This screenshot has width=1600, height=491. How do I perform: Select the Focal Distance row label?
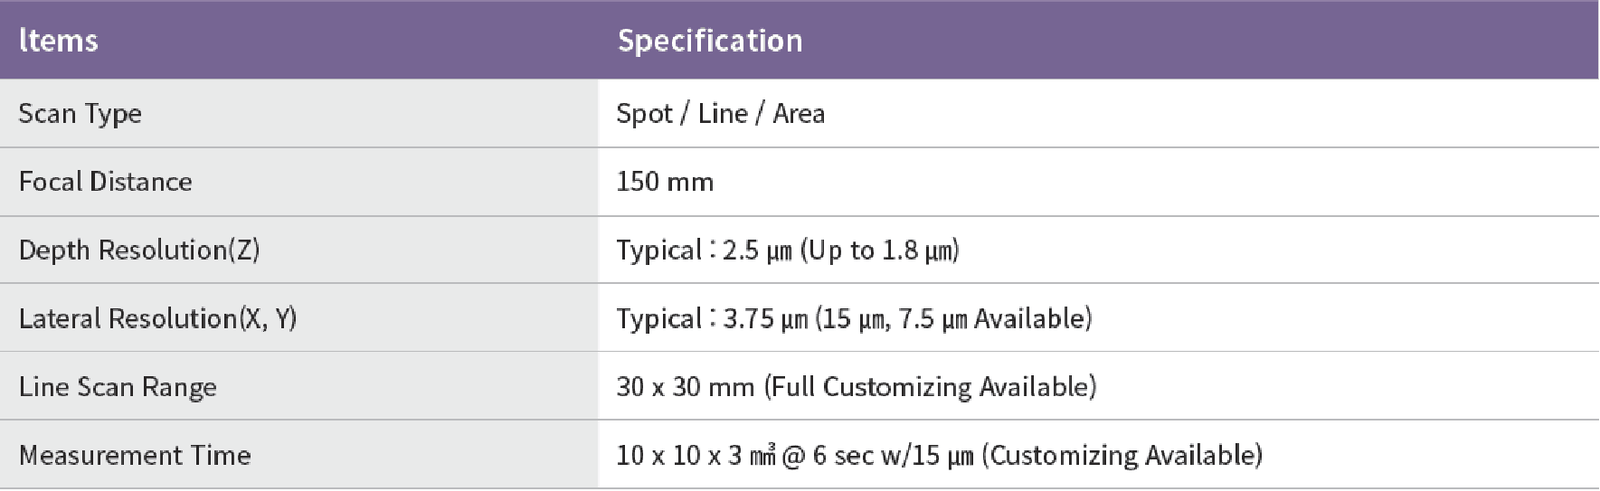[x=105, y=182]
